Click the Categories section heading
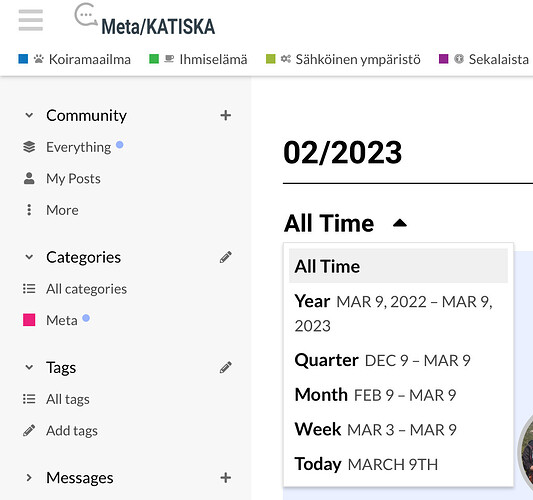The height and width of the screenshot is (500, 533). pyautogui.click(x=83, y=257)
